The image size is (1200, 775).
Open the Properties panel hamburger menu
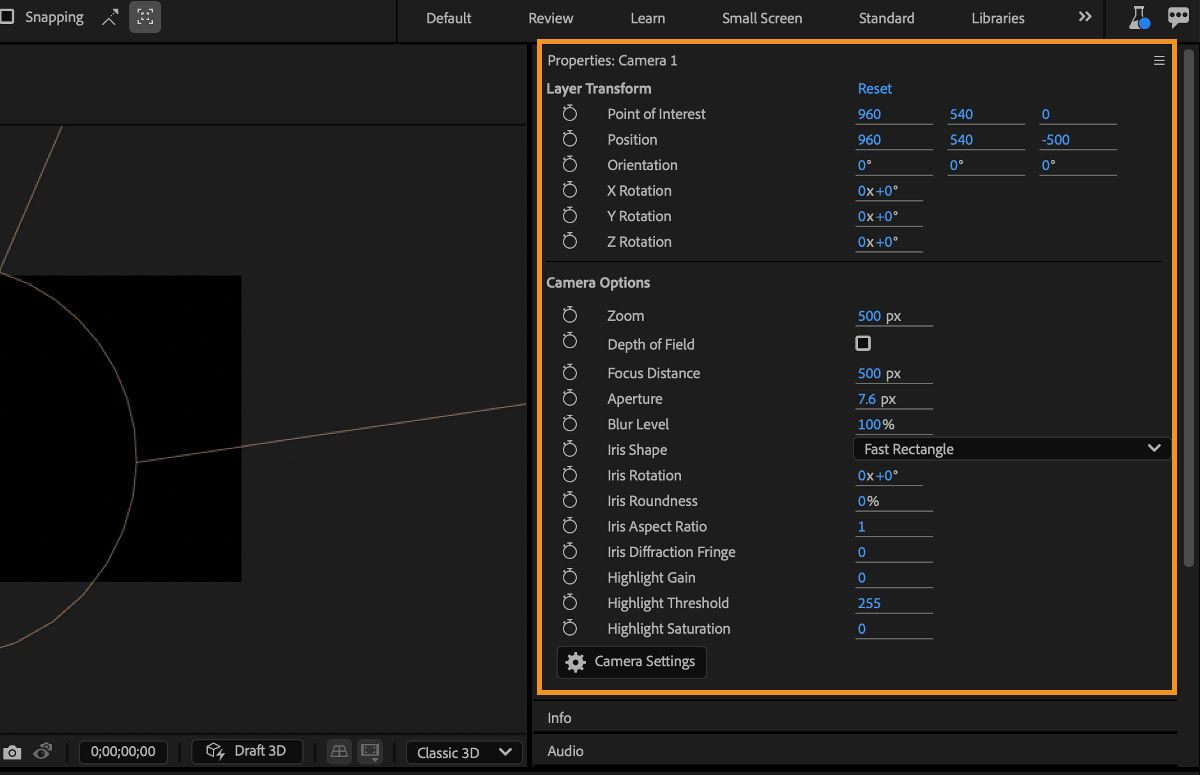[x=1158, y=60]
